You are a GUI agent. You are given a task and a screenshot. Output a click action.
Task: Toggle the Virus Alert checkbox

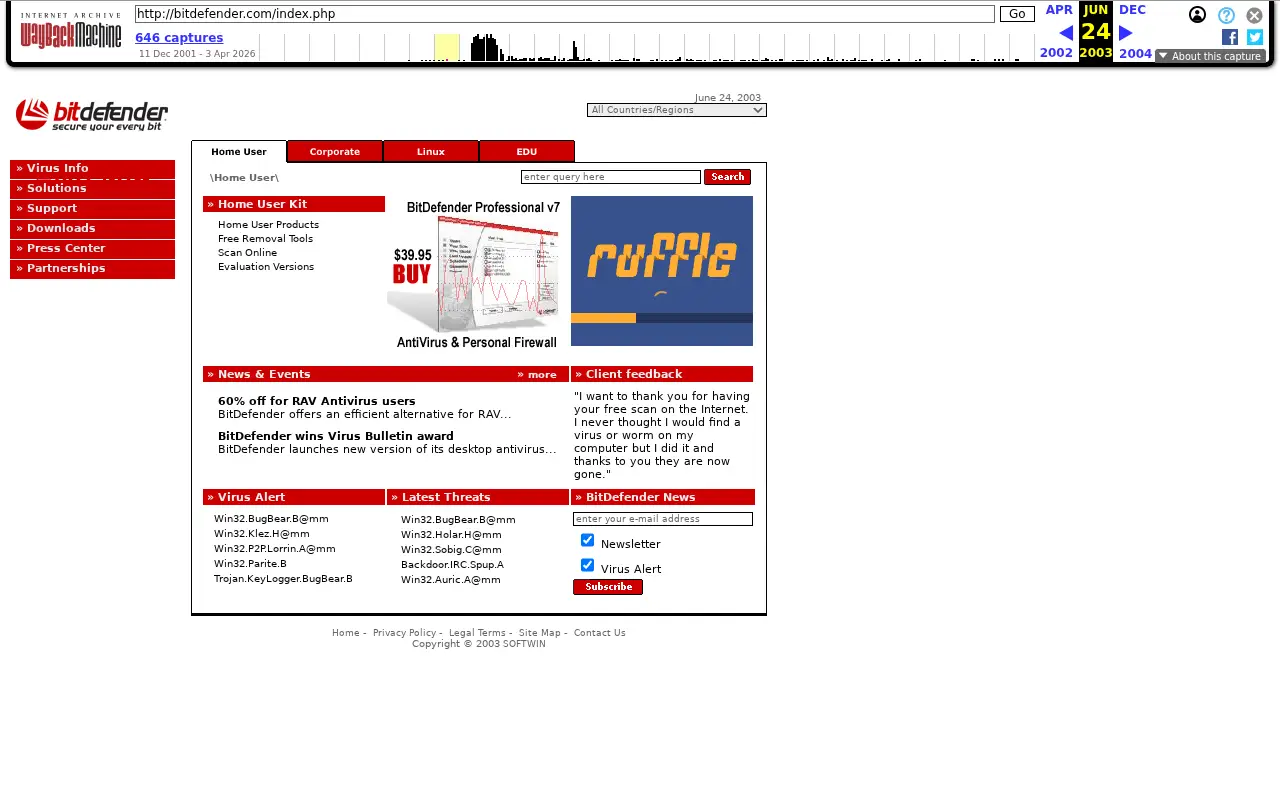click(587, 565)
